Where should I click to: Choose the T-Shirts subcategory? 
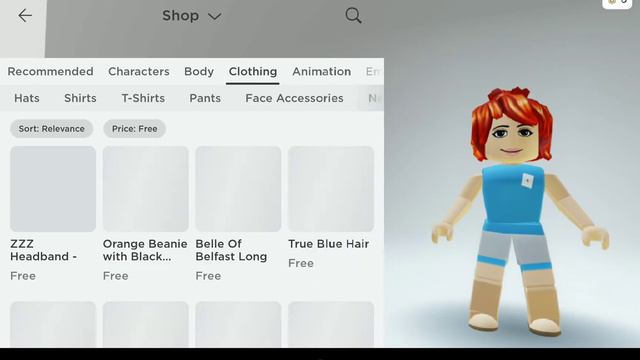click(x=143, y=98)
